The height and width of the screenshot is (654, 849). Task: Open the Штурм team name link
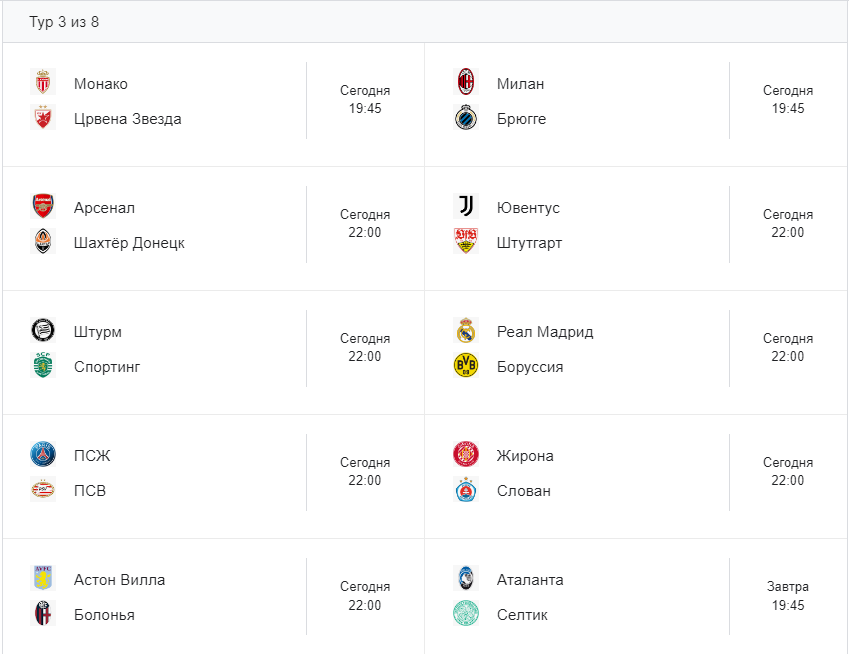click(98, 332)
